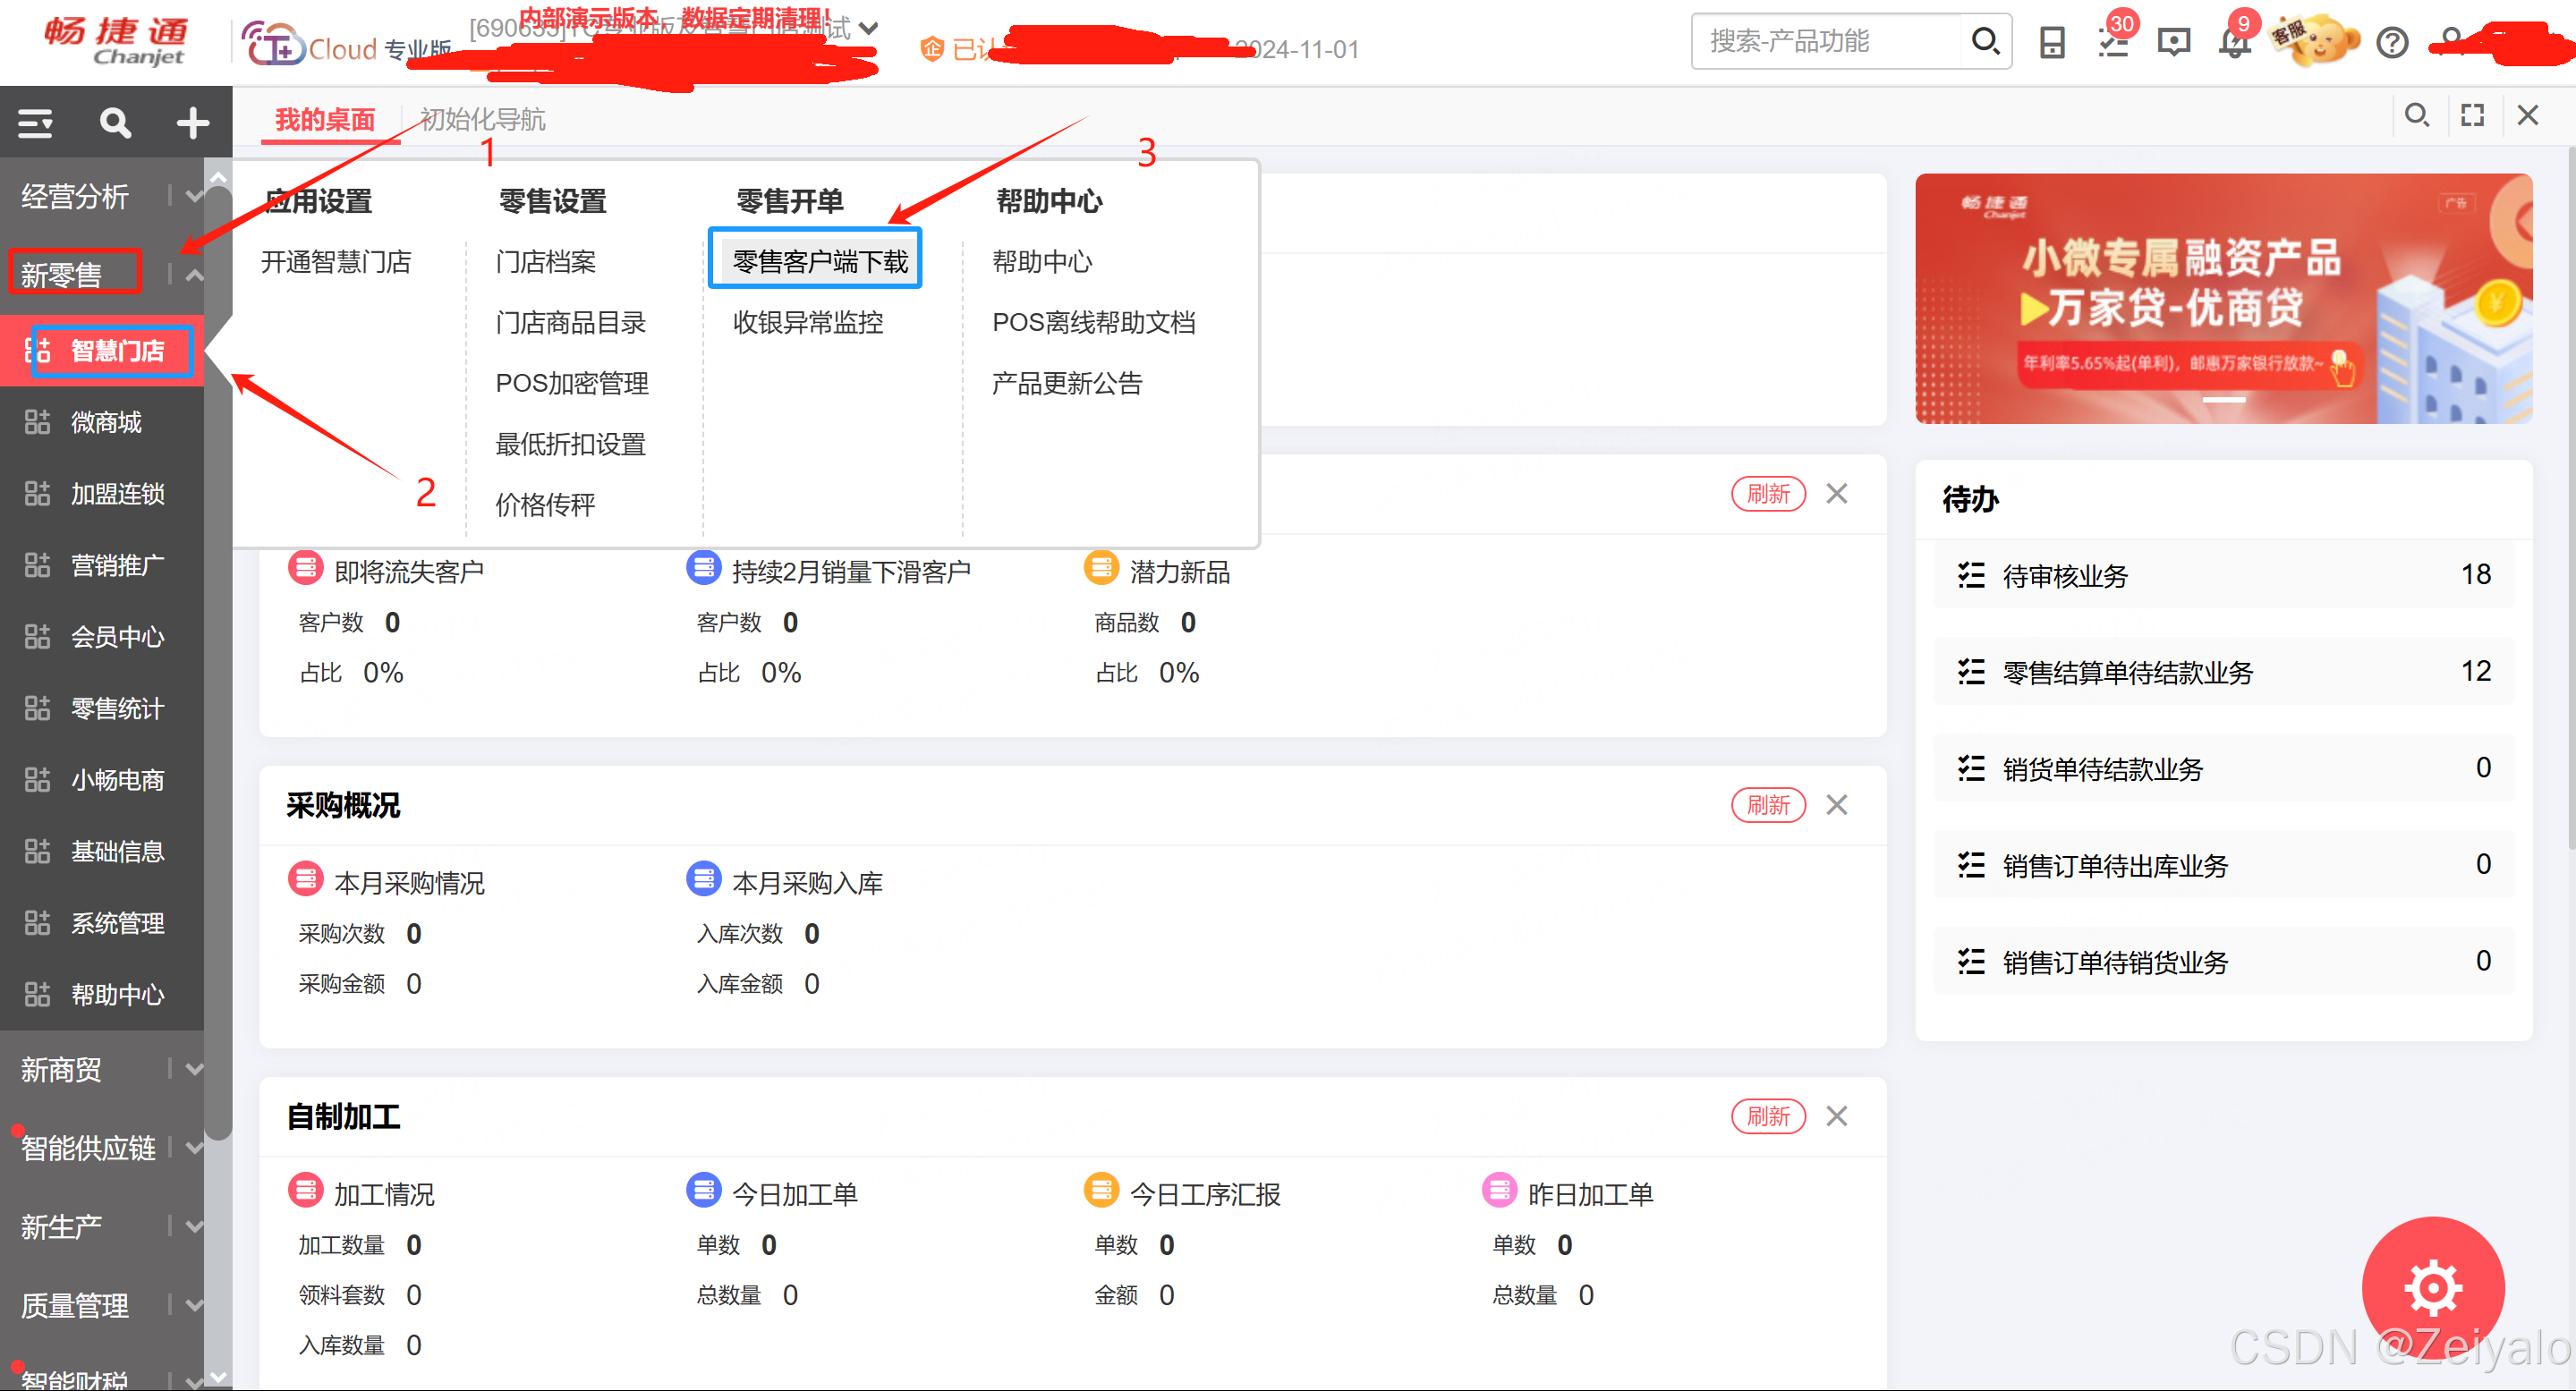Expand the 经营分析 sidebar section
Image resolution: width=2576 pixels, height=1391 pixels.
tap(194, 196)
